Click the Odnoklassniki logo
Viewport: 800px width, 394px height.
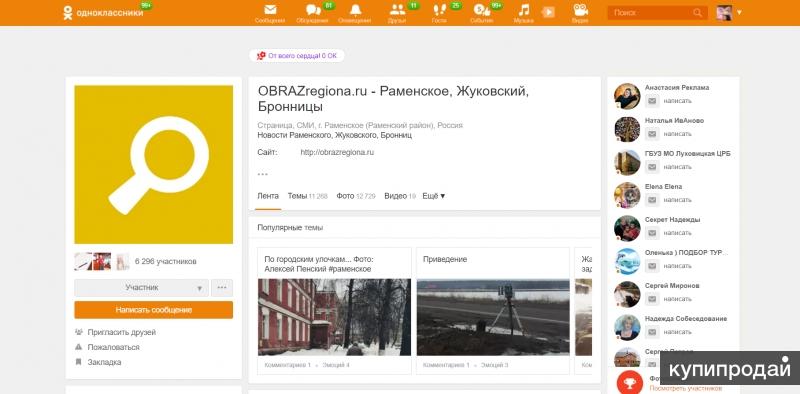[x=103, y=13]
